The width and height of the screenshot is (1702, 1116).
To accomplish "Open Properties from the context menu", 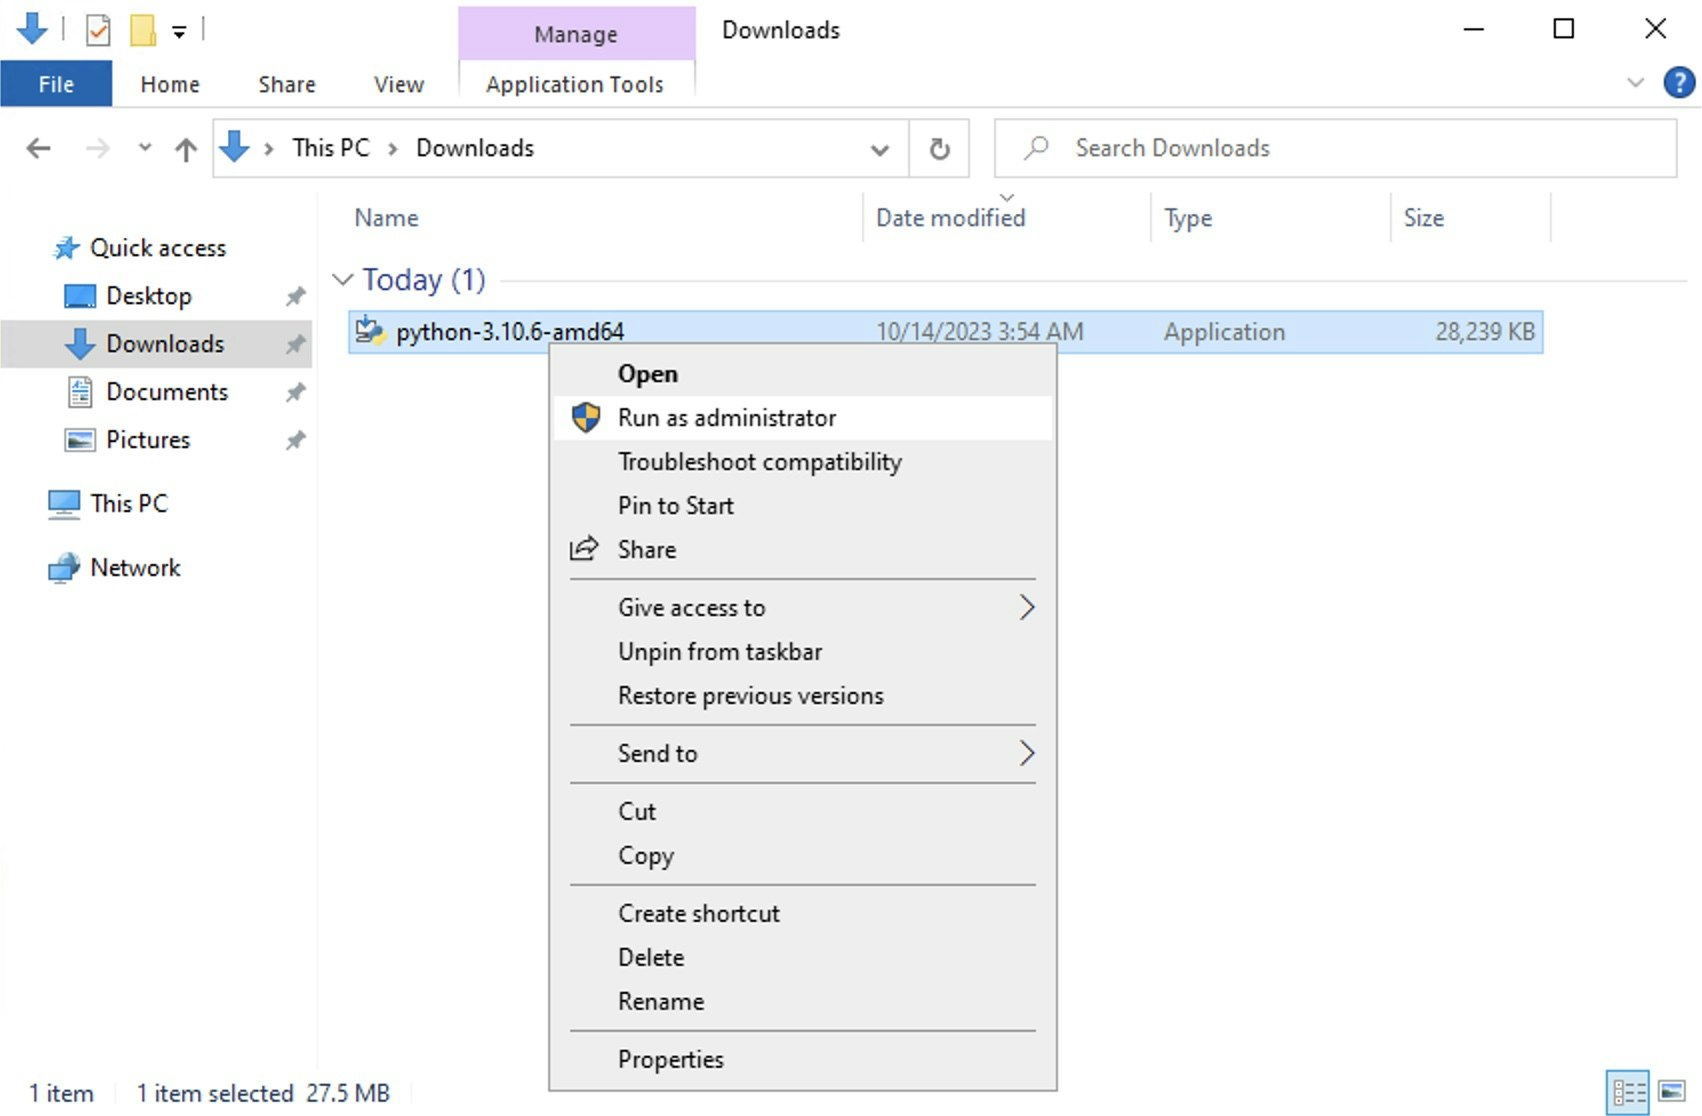I will [x=803, y=1060].
